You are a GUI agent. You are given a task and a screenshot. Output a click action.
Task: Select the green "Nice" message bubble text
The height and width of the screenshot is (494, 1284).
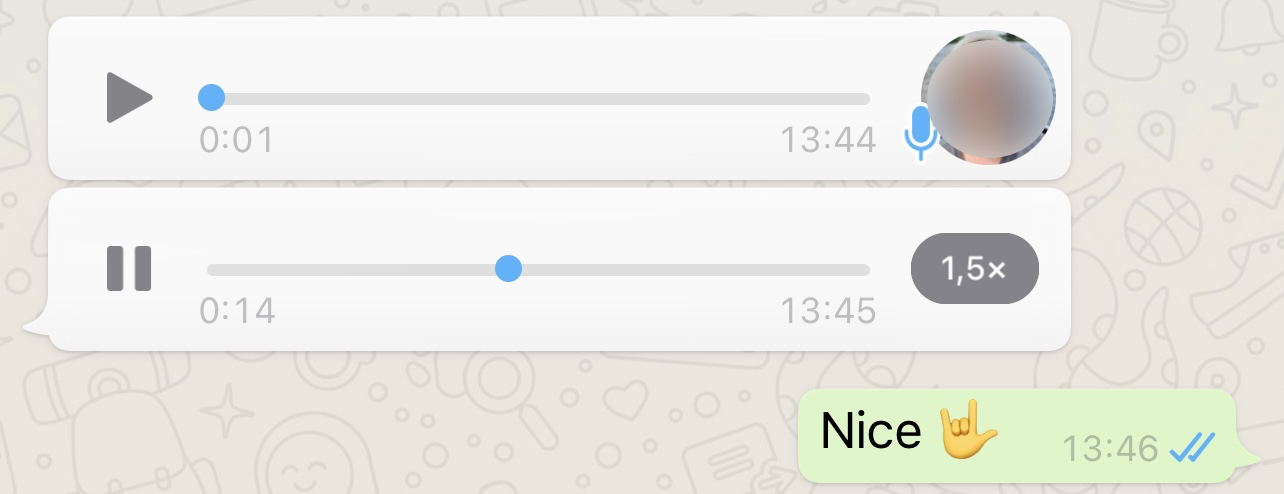870,431
